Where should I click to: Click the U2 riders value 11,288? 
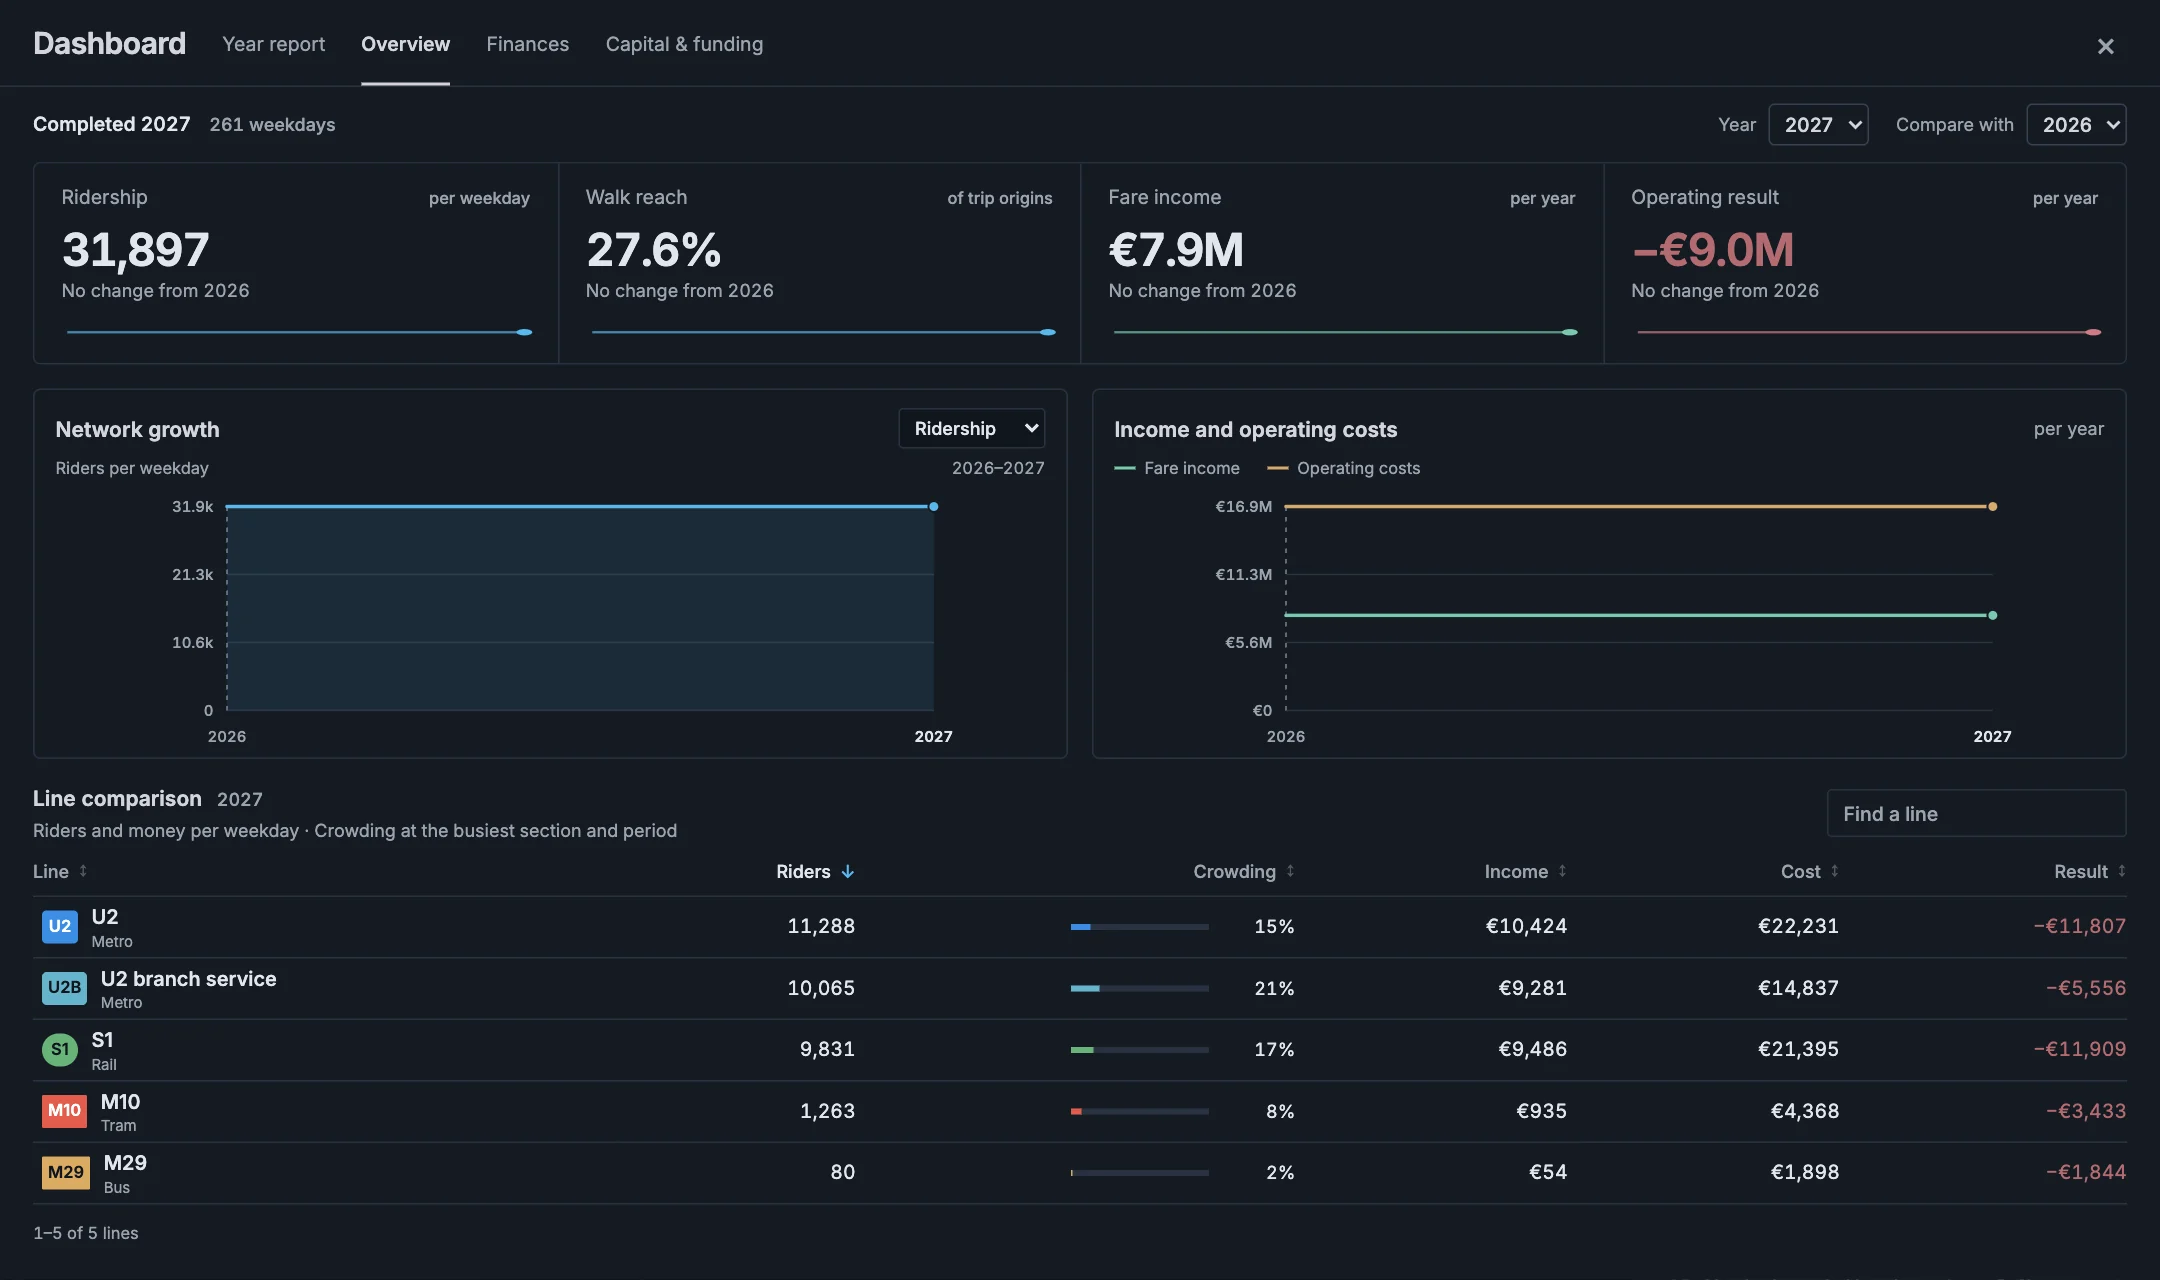(821, 926)
